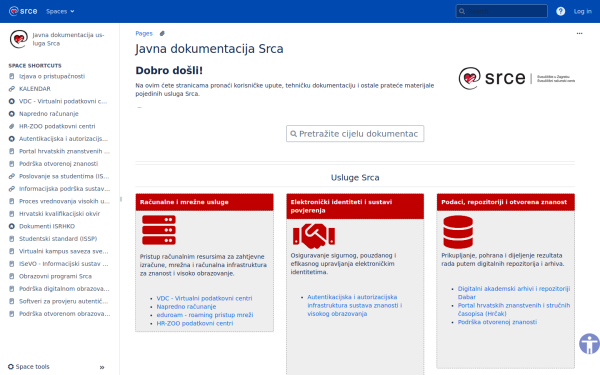Click link icon beside KALENDAR
The image size is (600, 375).
click(x=11, y=89)
